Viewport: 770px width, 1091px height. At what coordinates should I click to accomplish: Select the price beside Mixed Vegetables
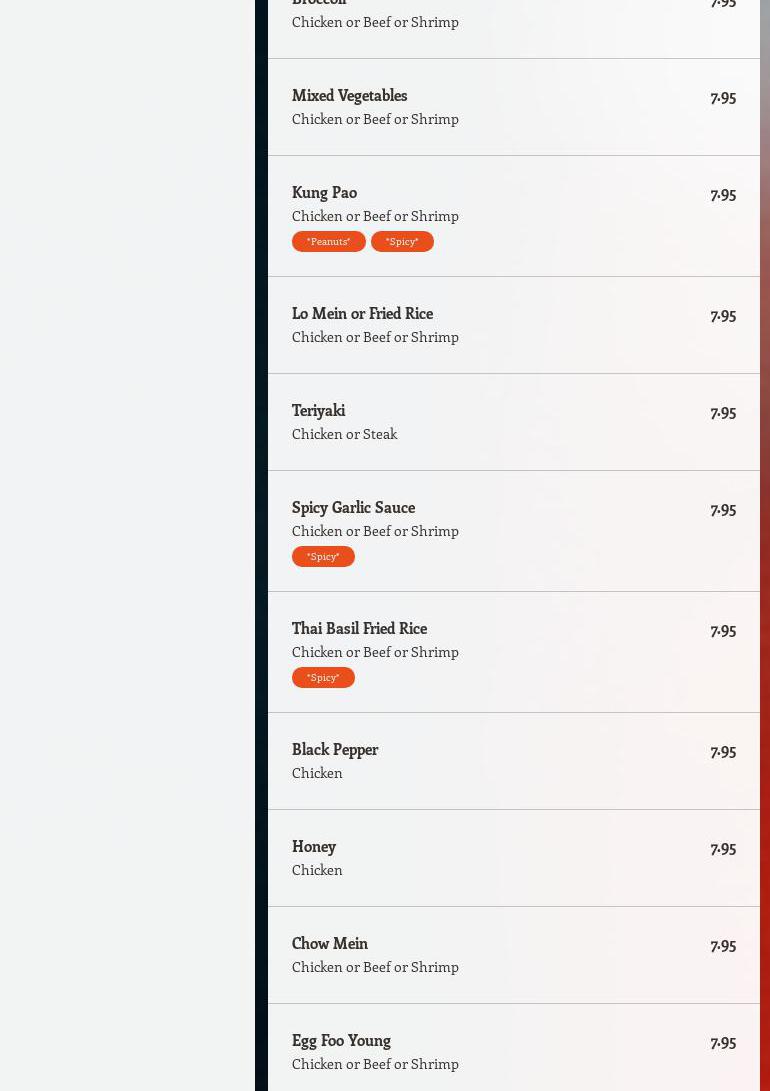tap(723, 96)
